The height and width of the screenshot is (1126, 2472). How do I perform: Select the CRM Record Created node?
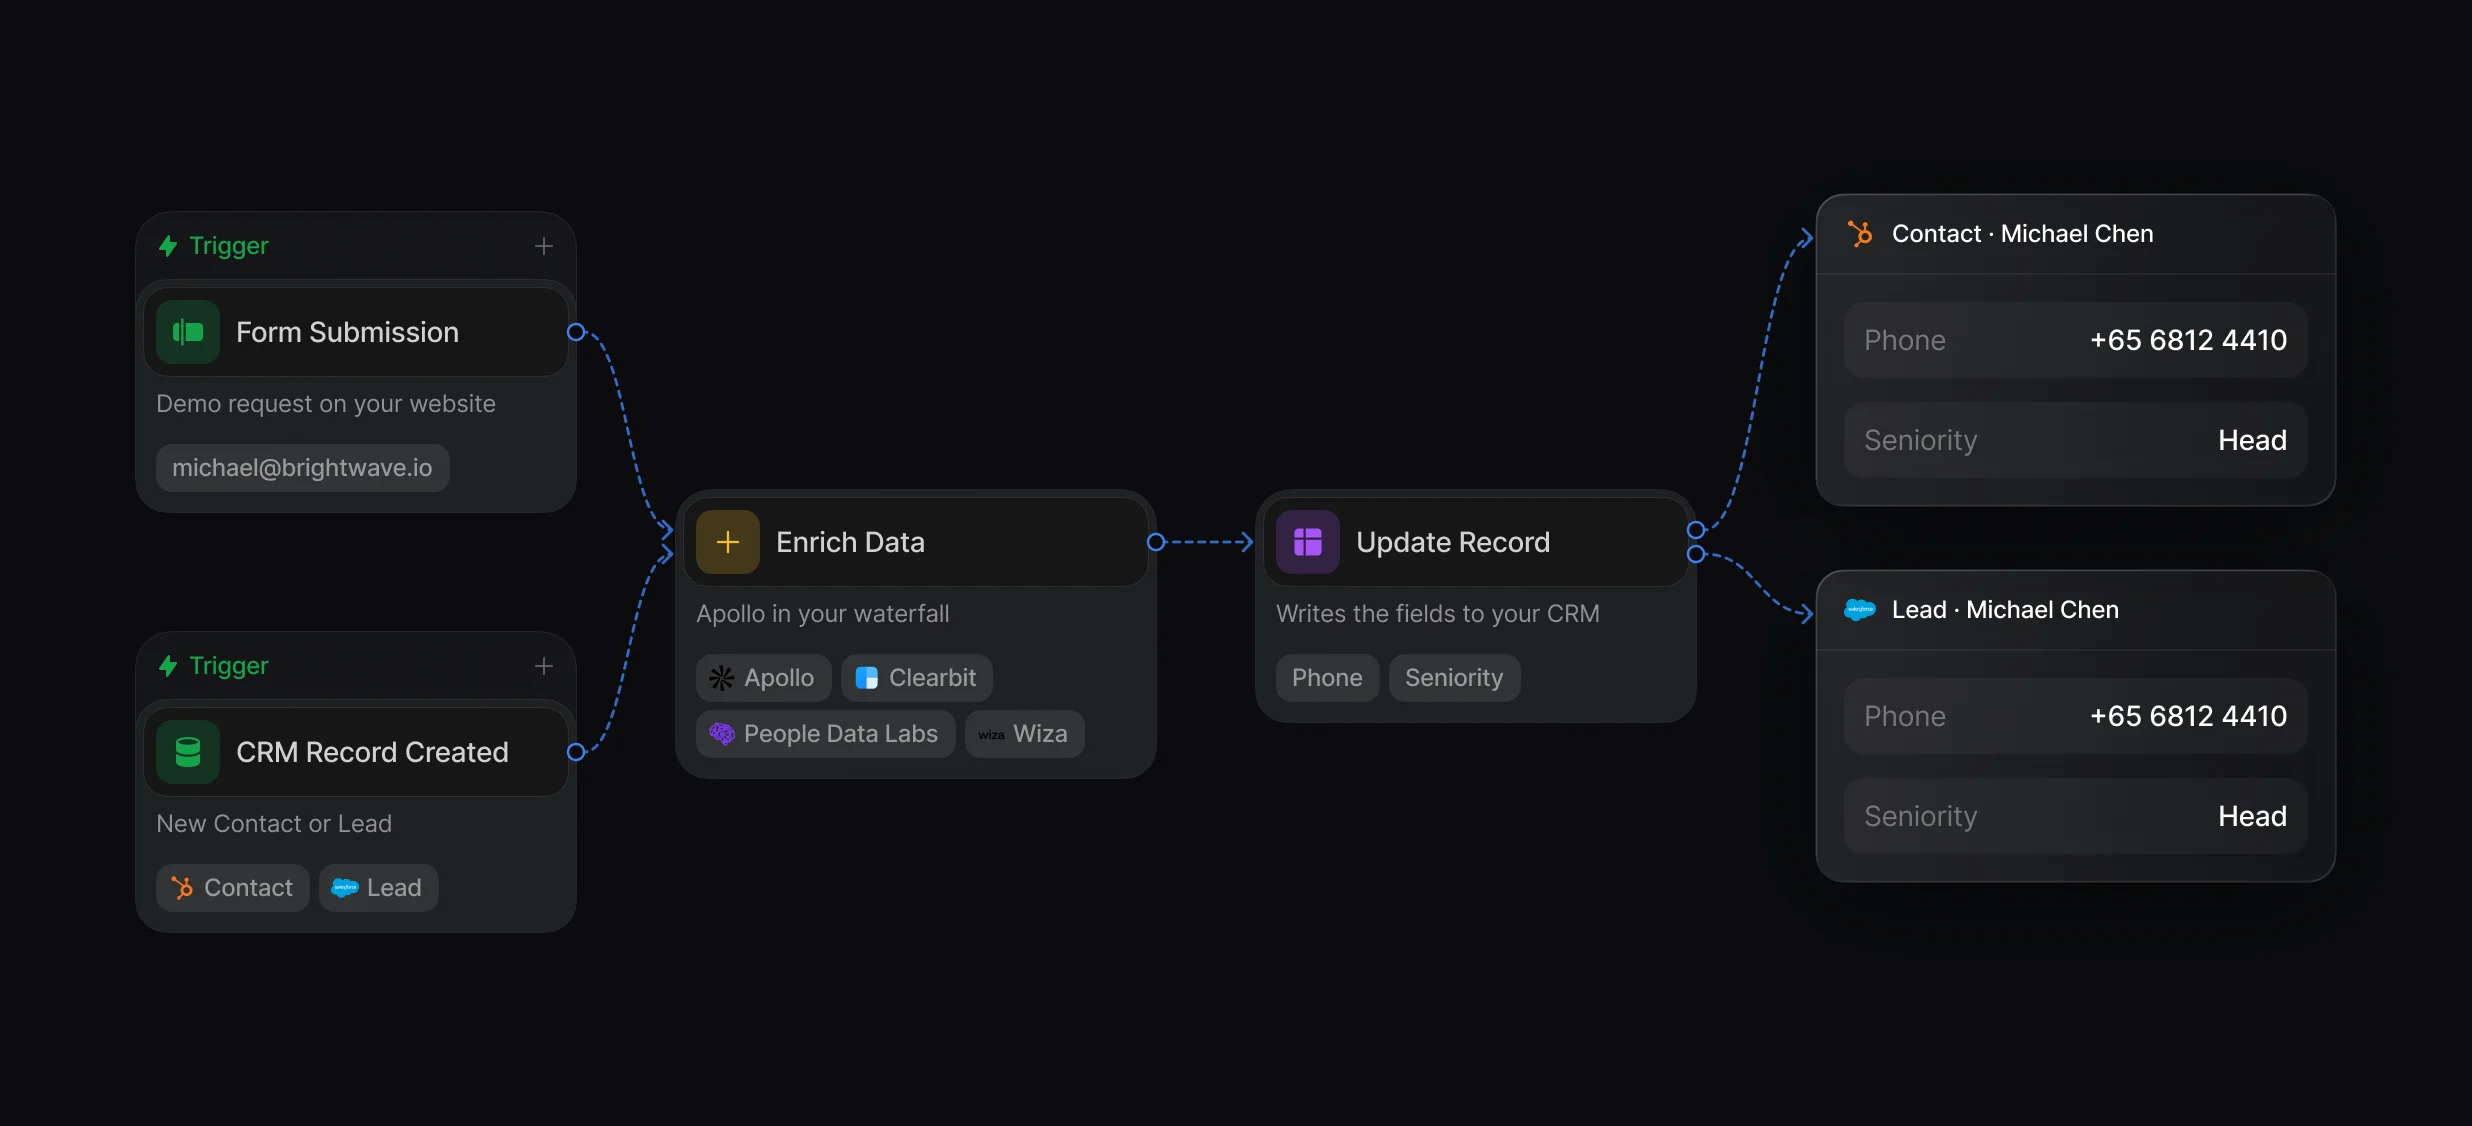356,752
